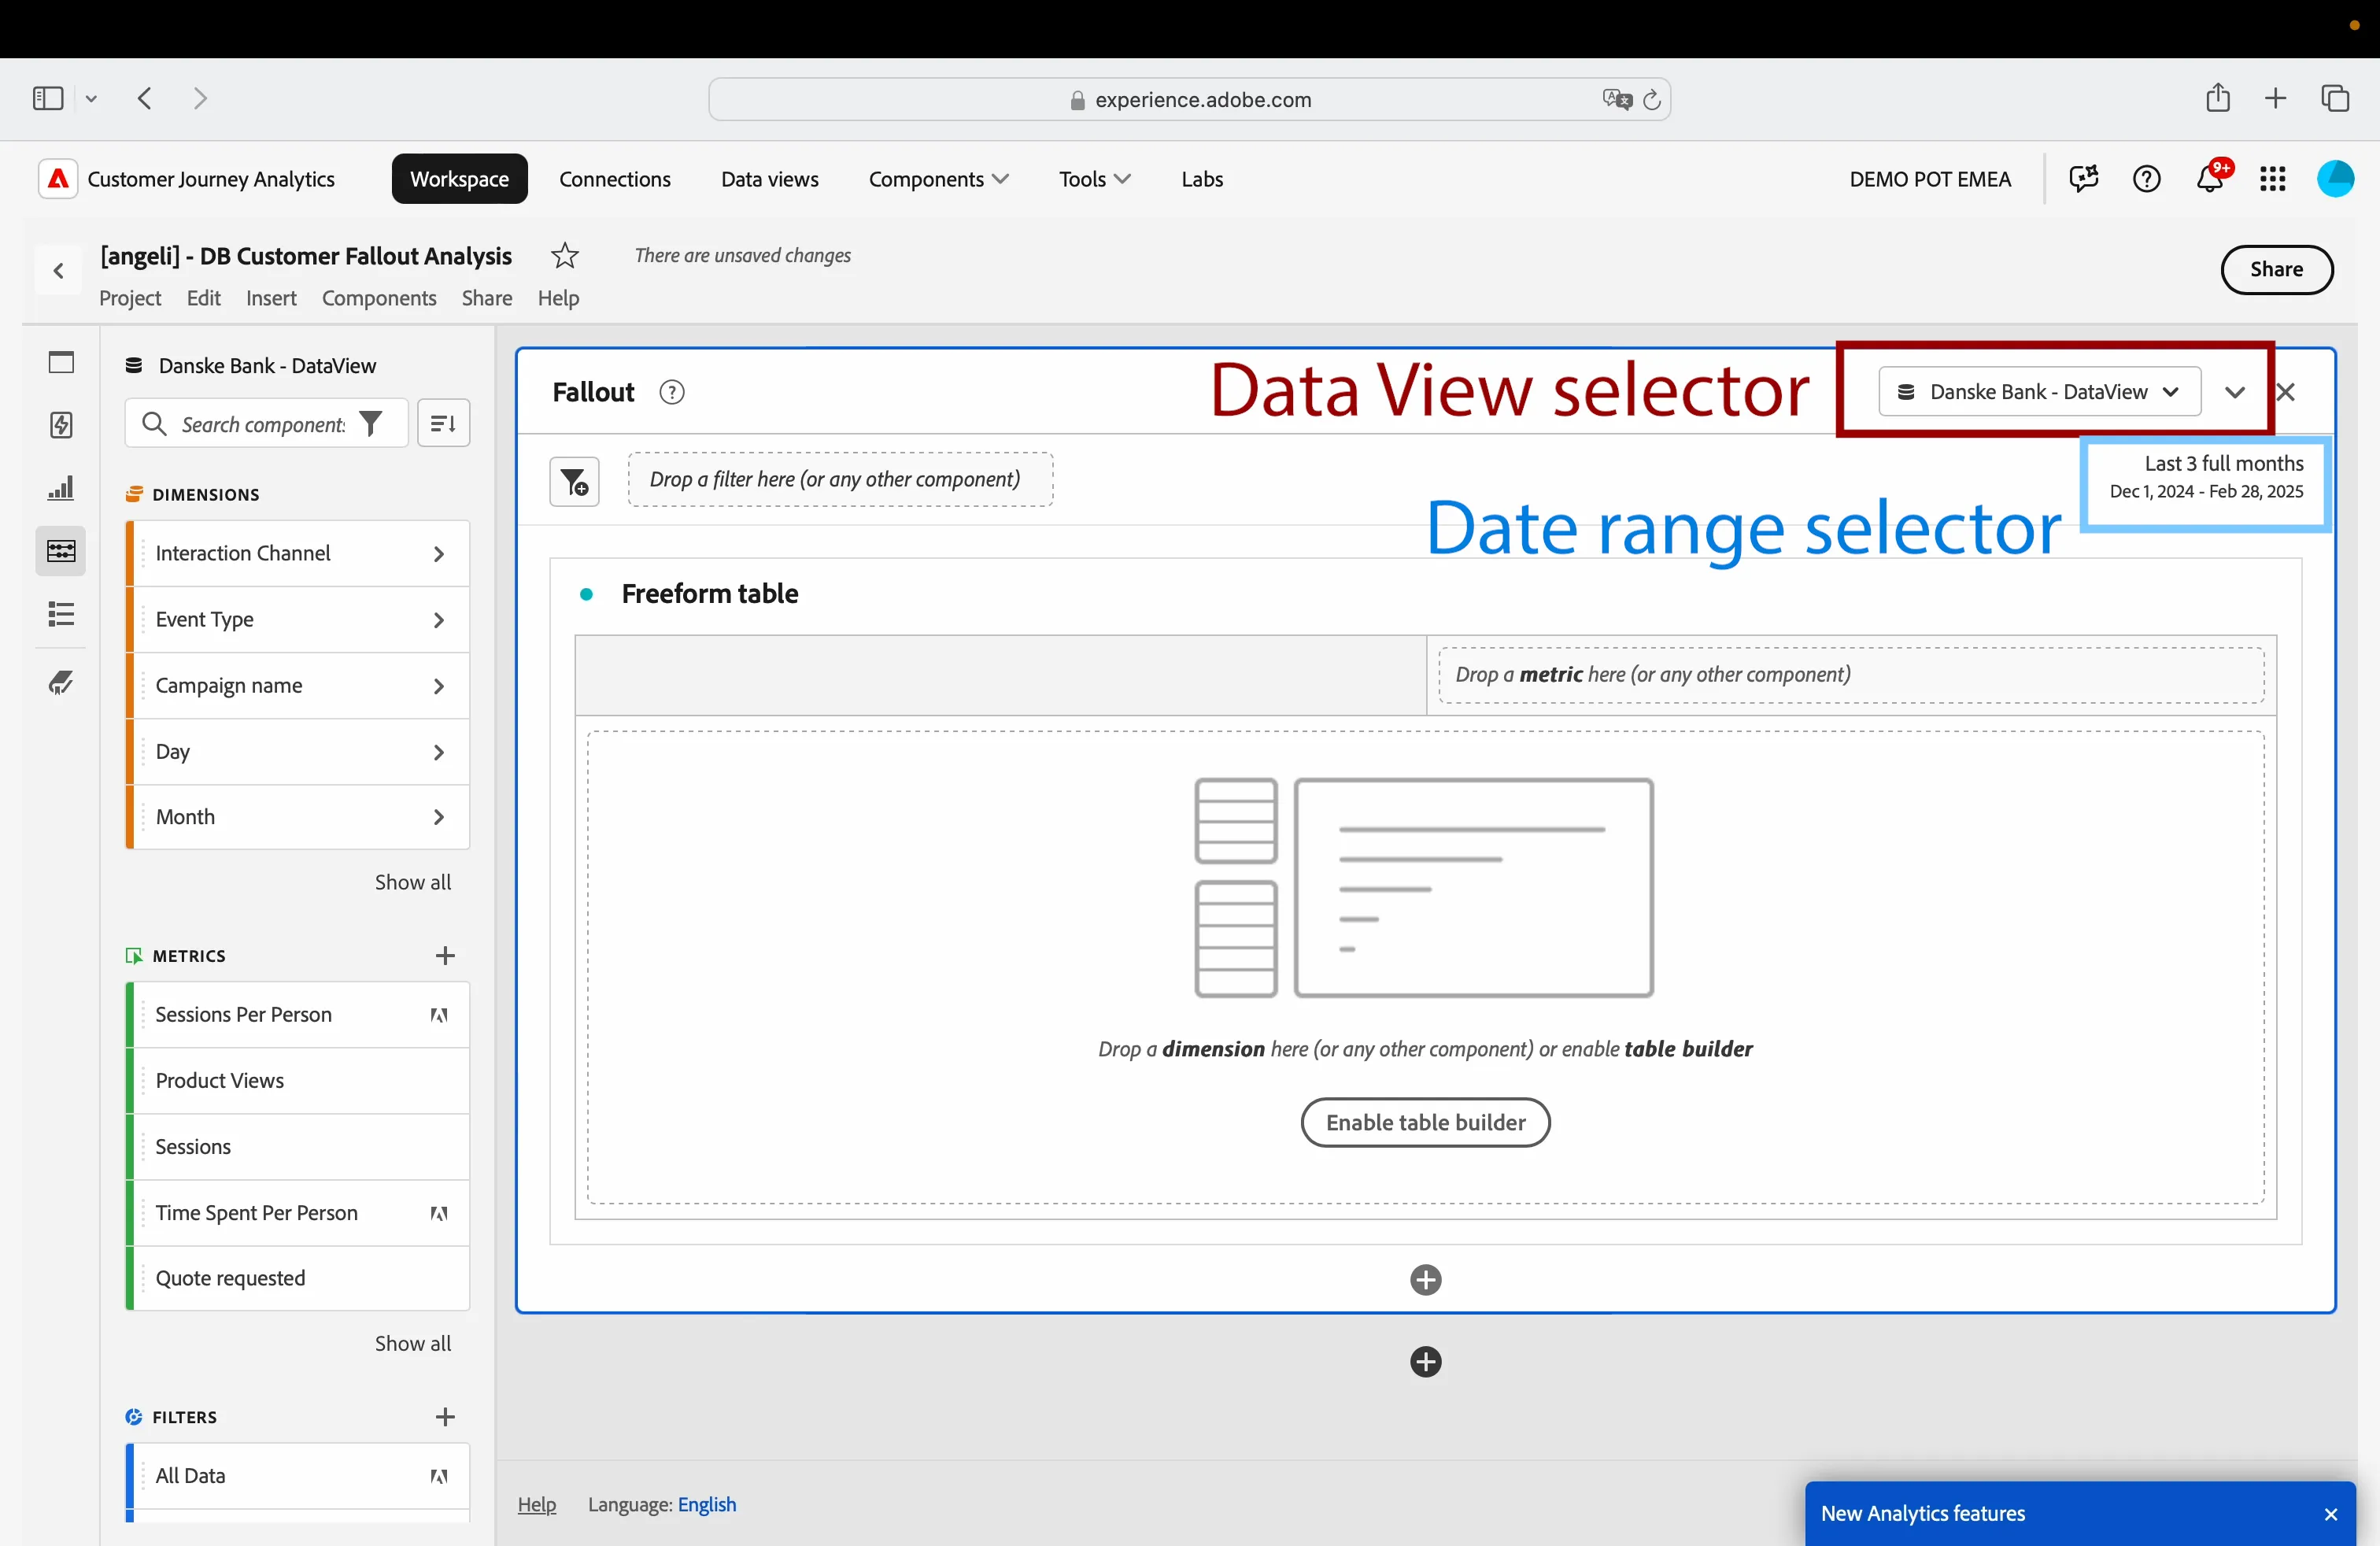2380x1546 pixels.
Task: Click the Share button
Action: (2277, 269)
